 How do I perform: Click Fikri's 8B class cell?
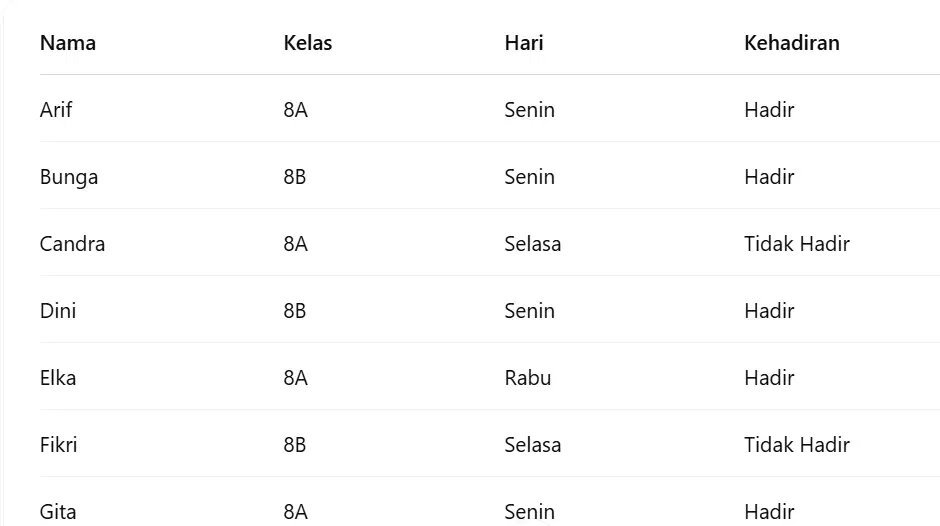point(295,445)
